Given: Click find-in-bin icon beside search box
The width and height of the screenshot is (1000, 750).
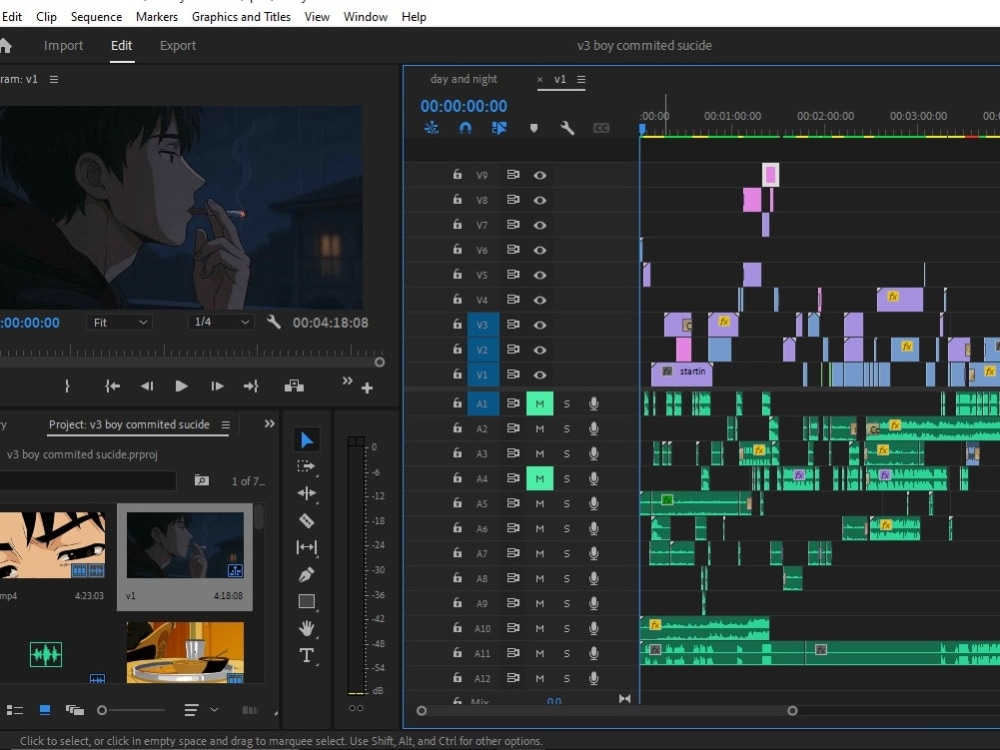Looking at the screenshot, I should 202,480.
